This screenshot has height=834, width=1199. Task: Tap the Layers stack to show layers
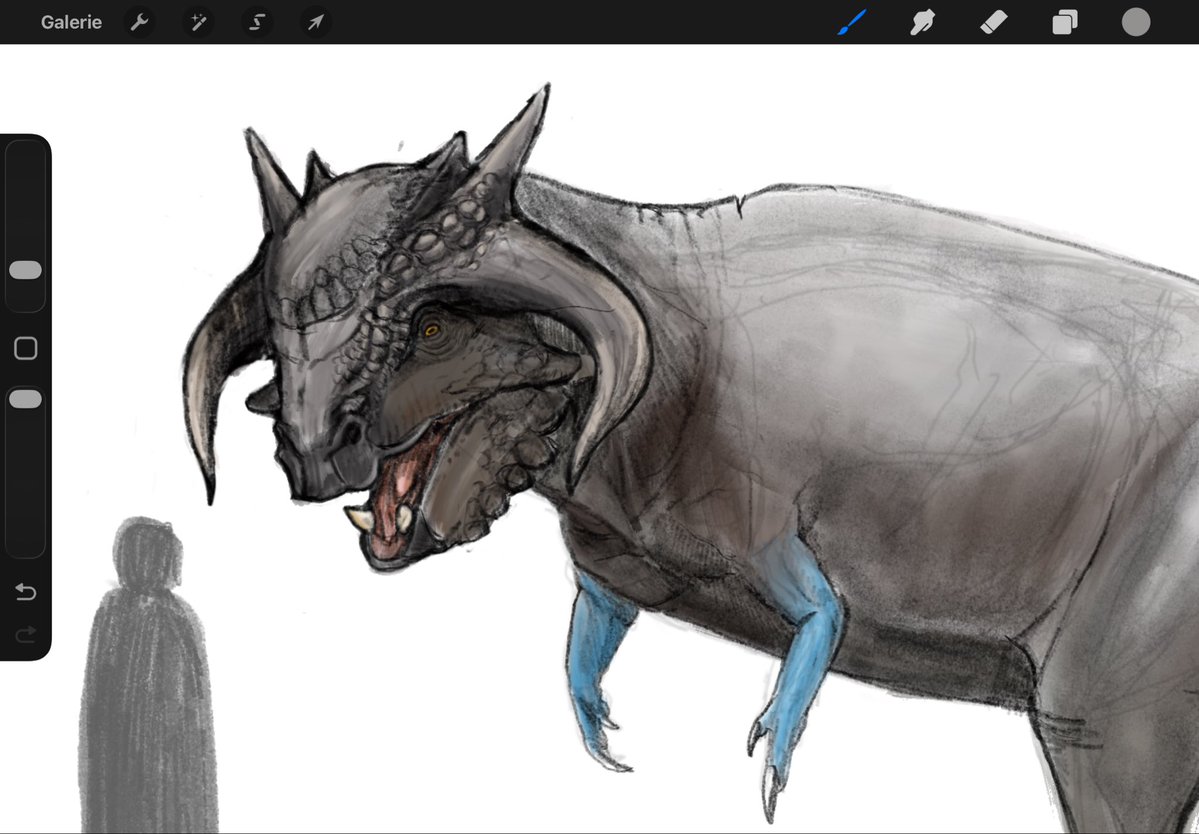point(1064,21)
